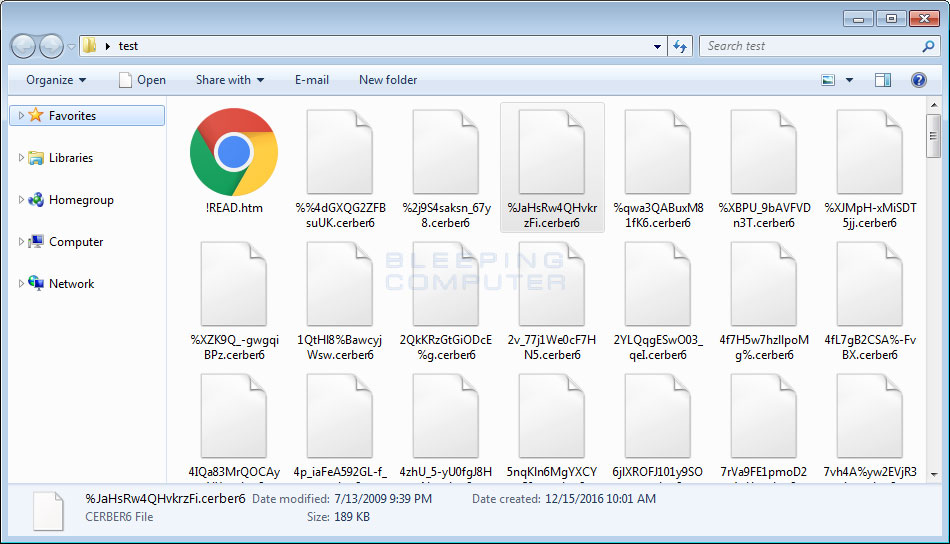Viewport: 950px width, 544px height.
Task: Expand the Network tree node
Action: tap(21, 284)
